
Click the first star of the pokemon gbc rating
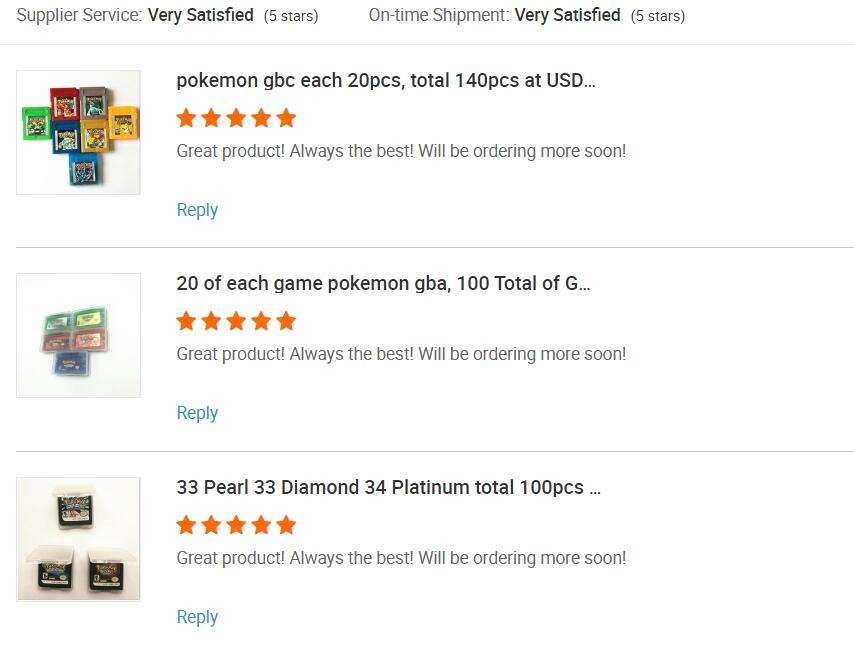point(186,118)
